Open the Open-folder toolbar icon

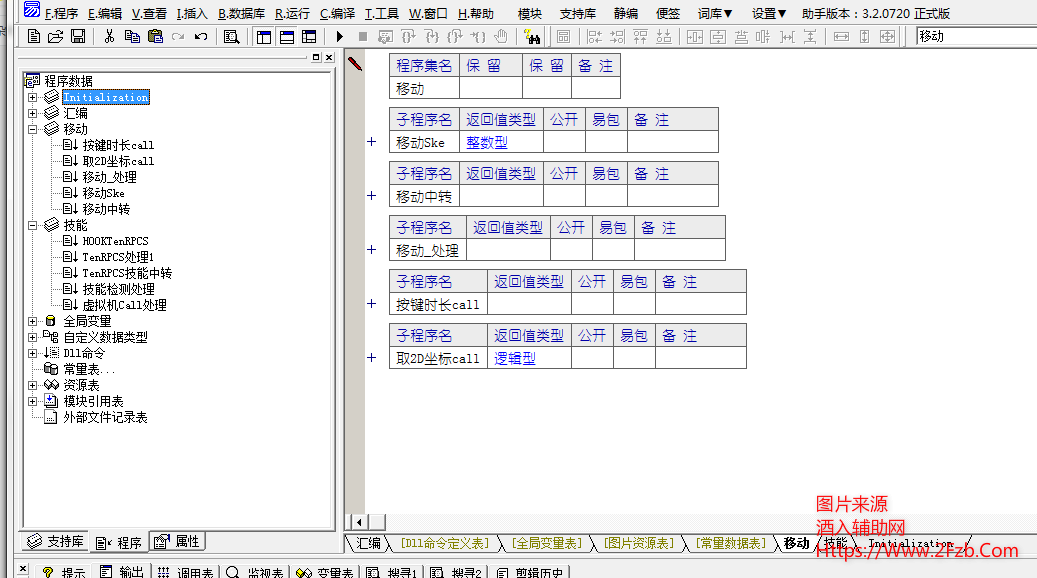coord(56,37)
